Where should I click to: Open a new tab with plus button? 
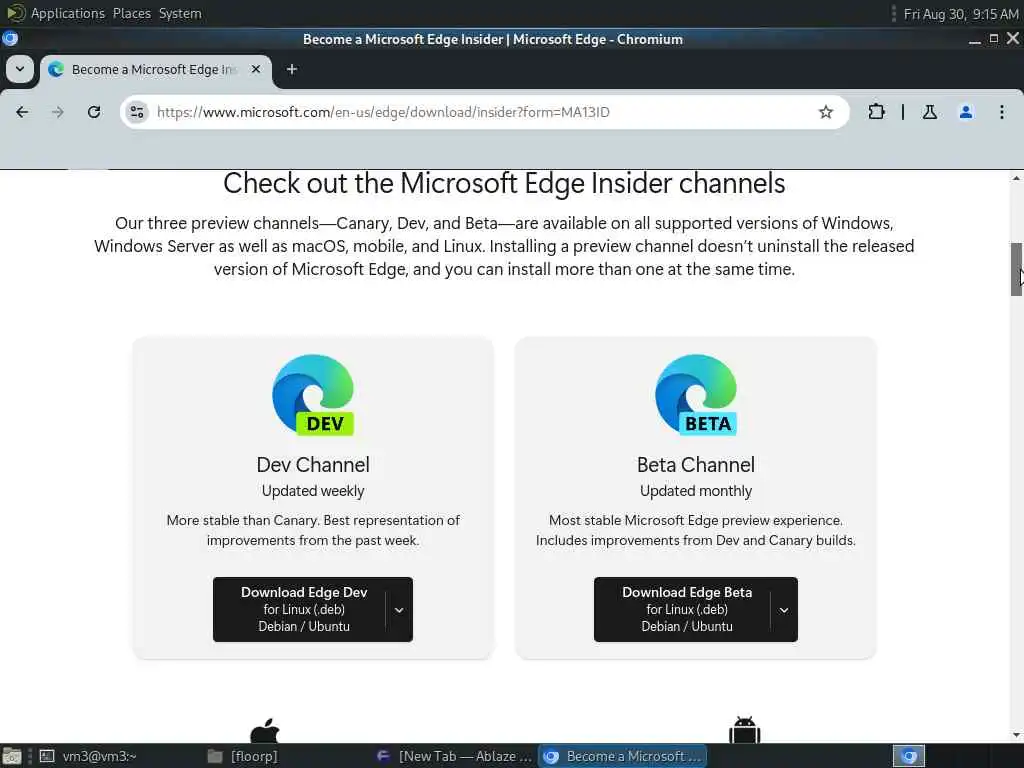coord(292,69)
